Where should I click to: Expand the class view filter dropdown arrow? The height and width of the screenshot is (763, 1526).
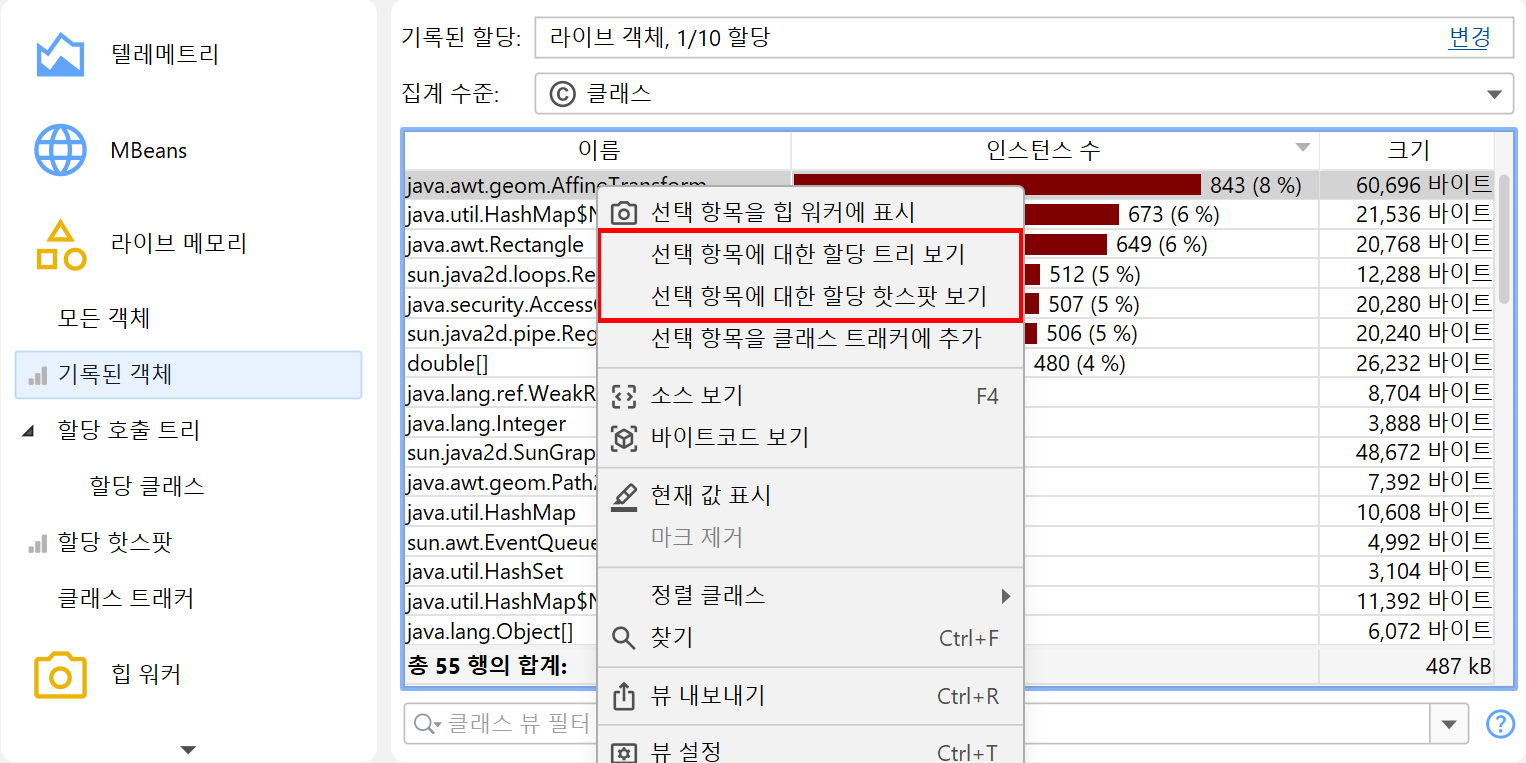click(x=1449, y=723)
